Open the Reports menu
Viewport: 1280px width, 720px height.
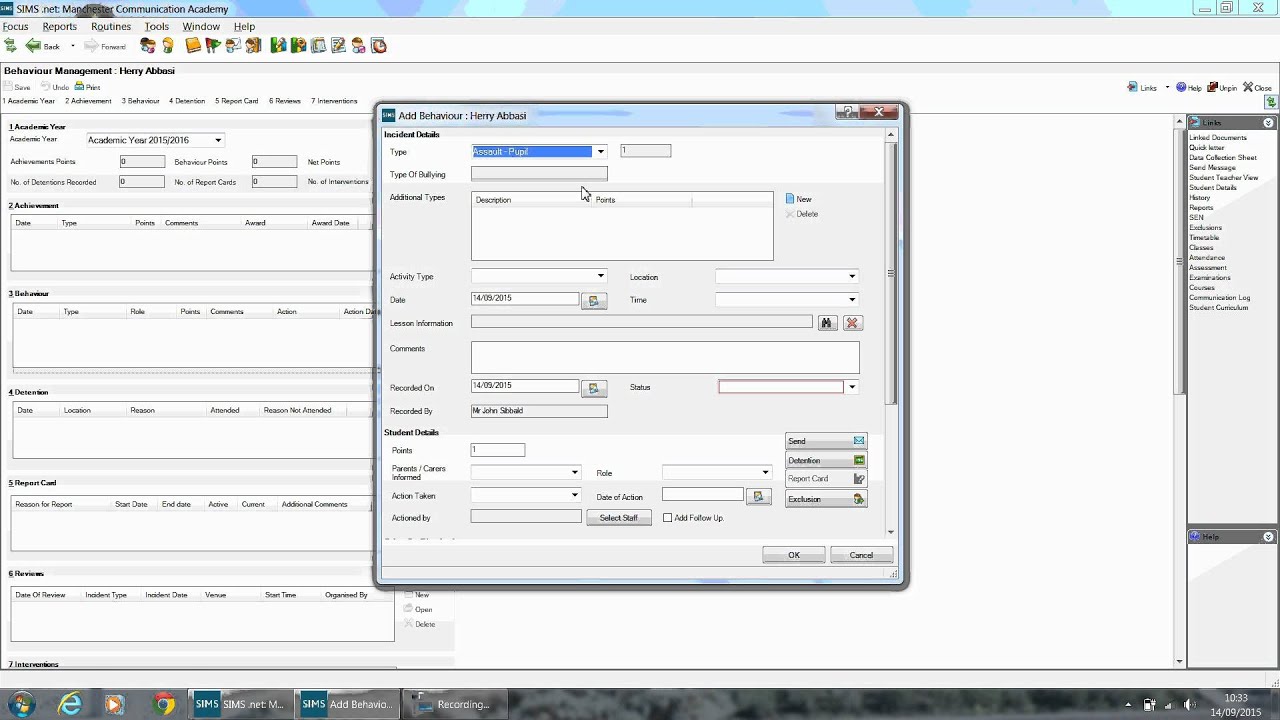point(59,26)
